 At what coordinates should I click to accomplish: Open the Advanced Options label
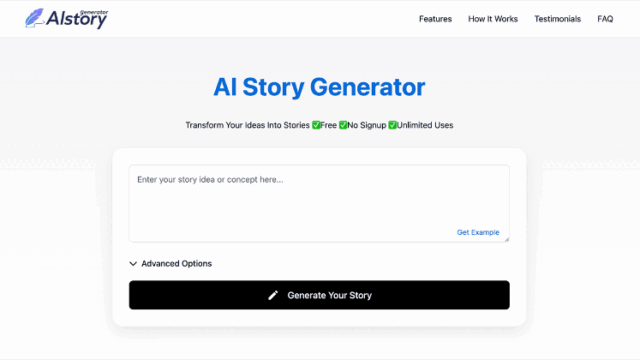176,264
